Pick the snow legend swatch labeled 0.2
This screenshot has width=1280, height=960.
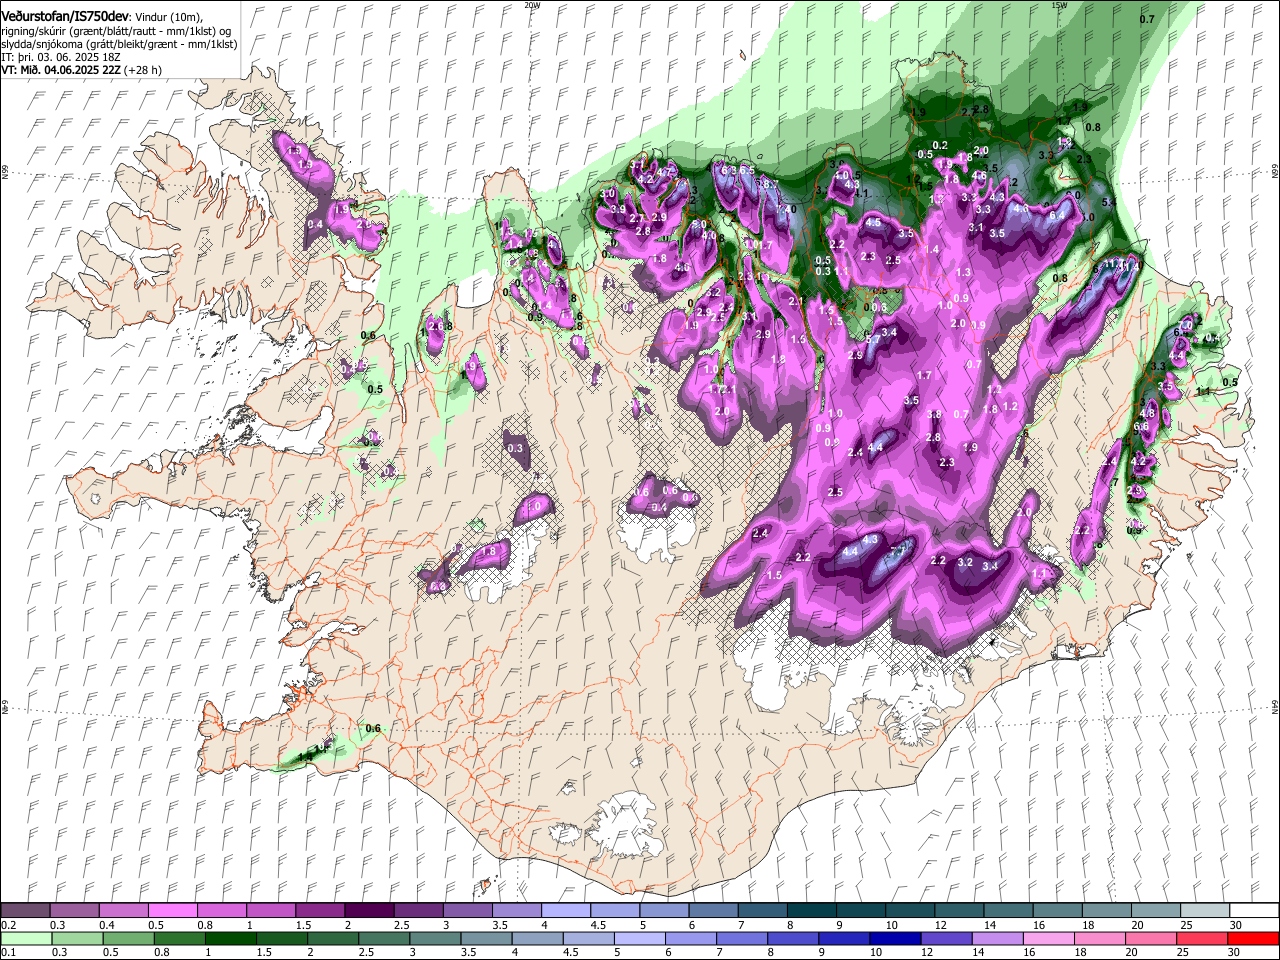pyautogui.click(x=25, y=910)
